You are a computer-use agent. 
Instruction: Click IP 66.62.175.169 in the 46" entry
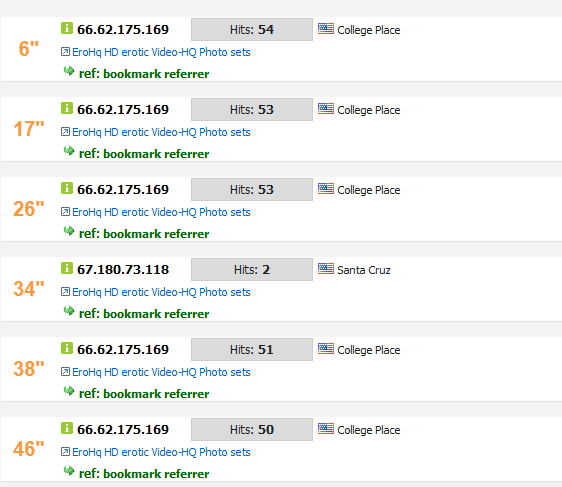[x=123, y=429]
